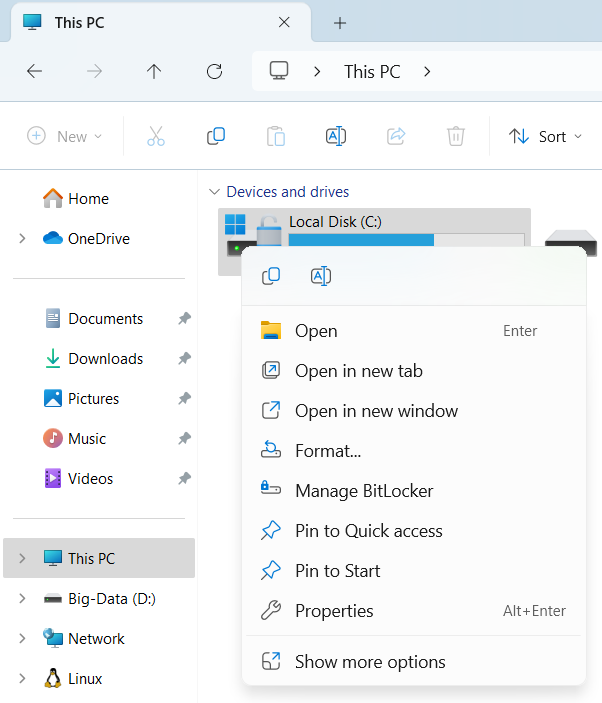Expand the OneDrive tree node
Screen dimensions: 602x703
(x=22, y=239)
